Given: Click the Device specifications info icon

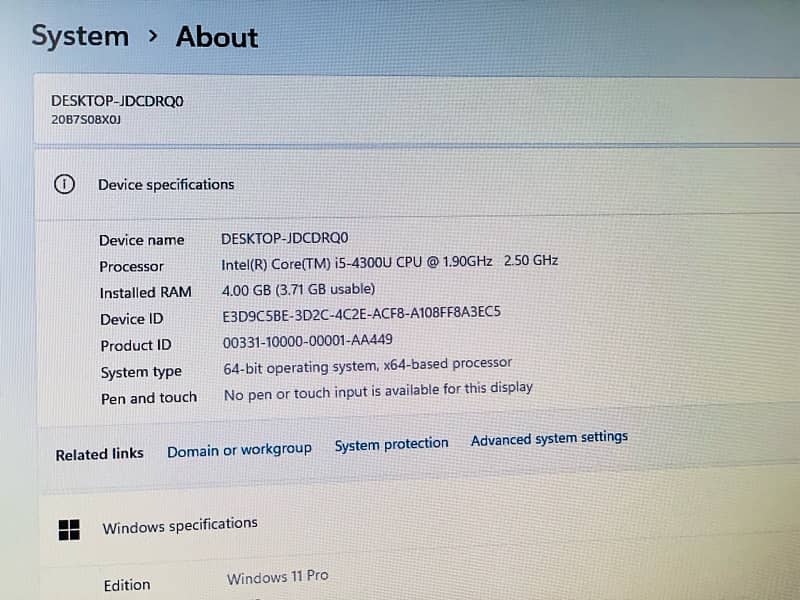Looking at the screenshot, I should (x=64, y=184).
